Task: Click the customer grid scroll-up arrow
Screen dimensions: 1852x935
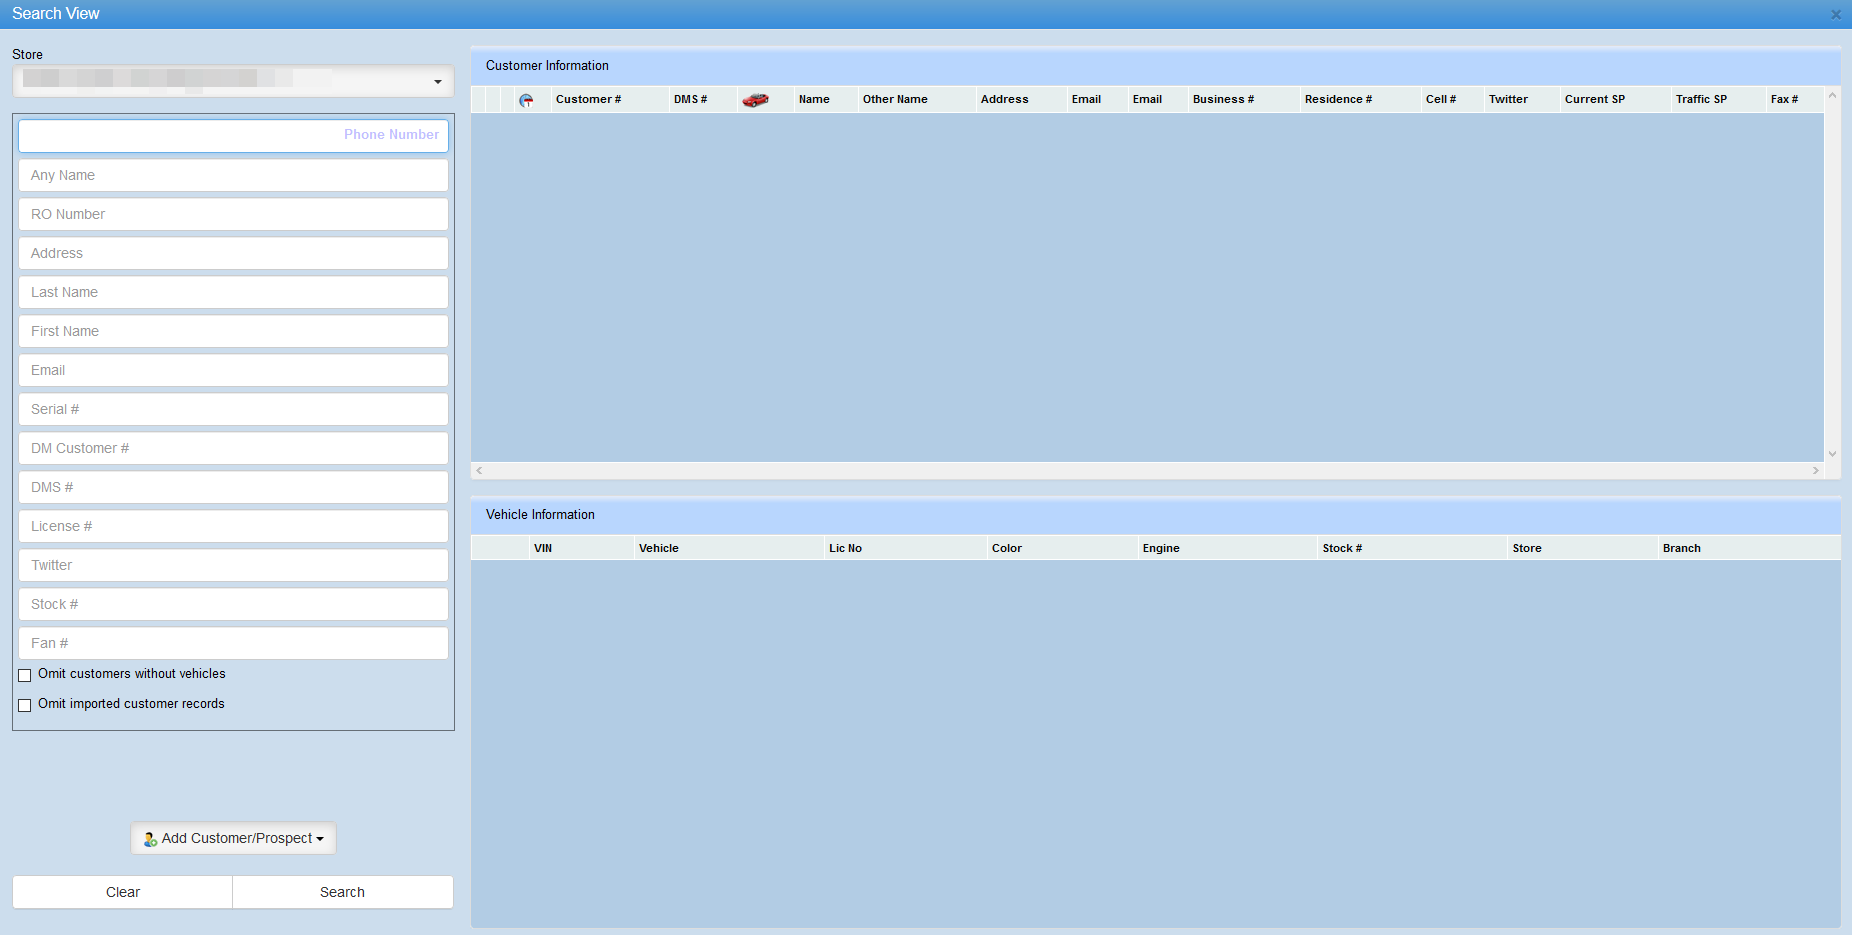Action: 1832,96
